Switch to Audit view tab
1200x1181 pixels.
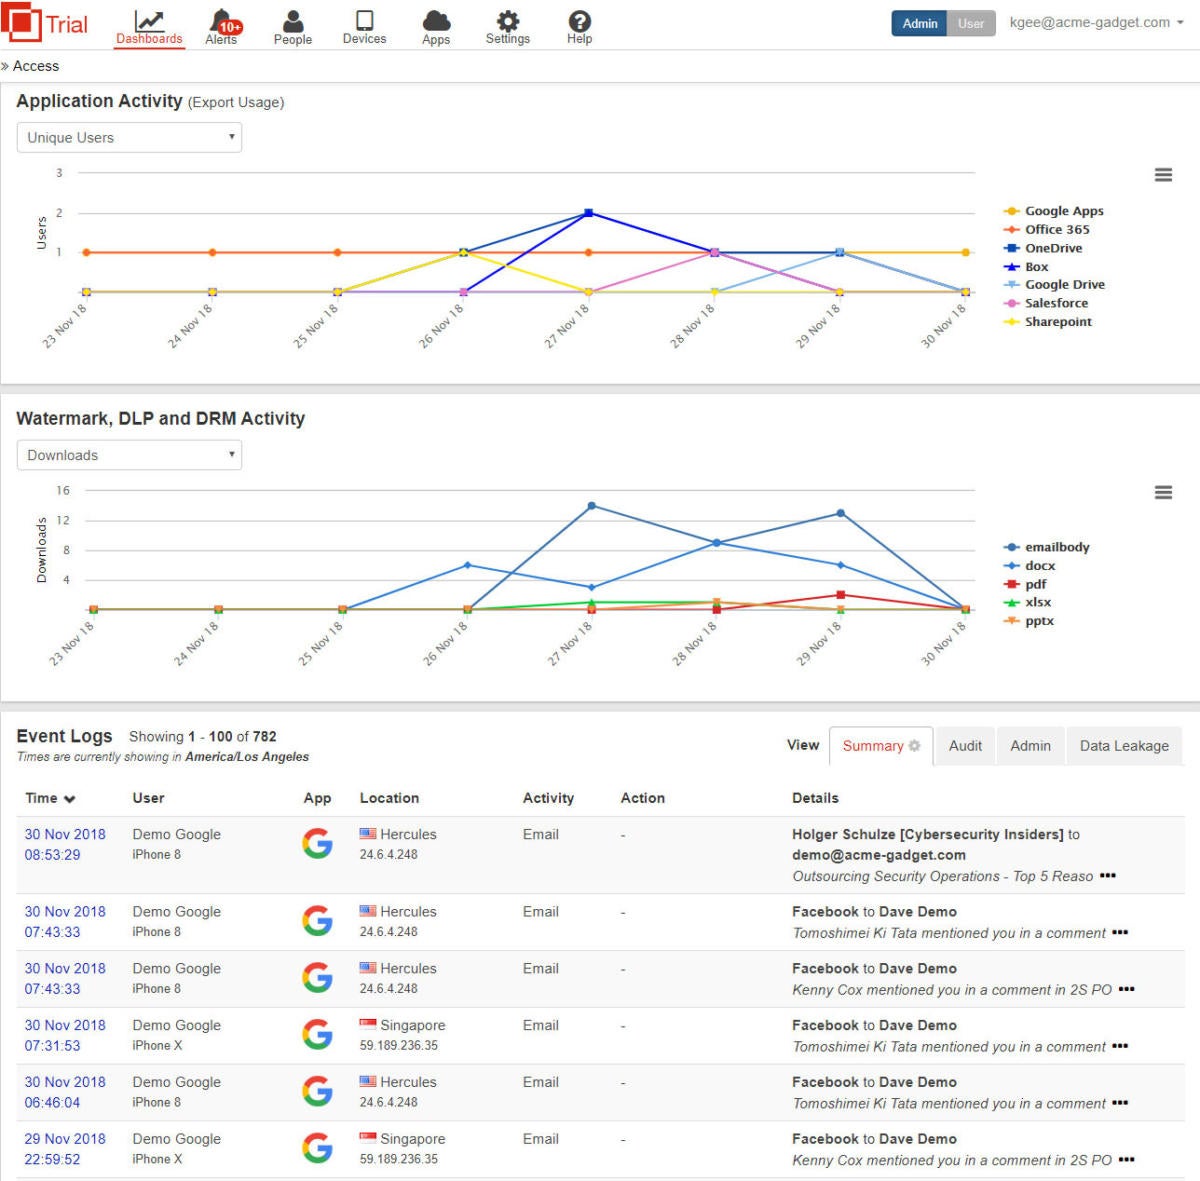[x=965, y=746]
